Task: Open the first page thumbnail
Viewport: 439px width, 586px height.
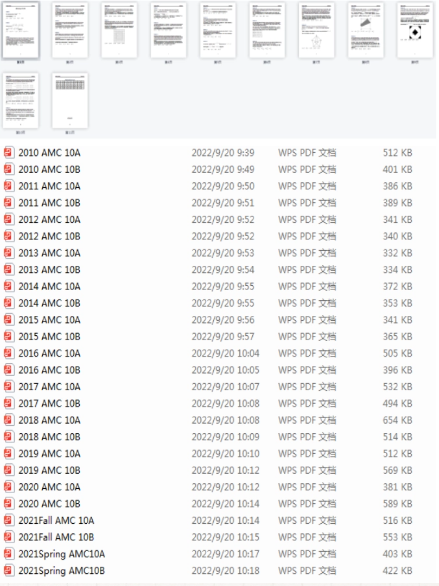Action: coord(21,30)
